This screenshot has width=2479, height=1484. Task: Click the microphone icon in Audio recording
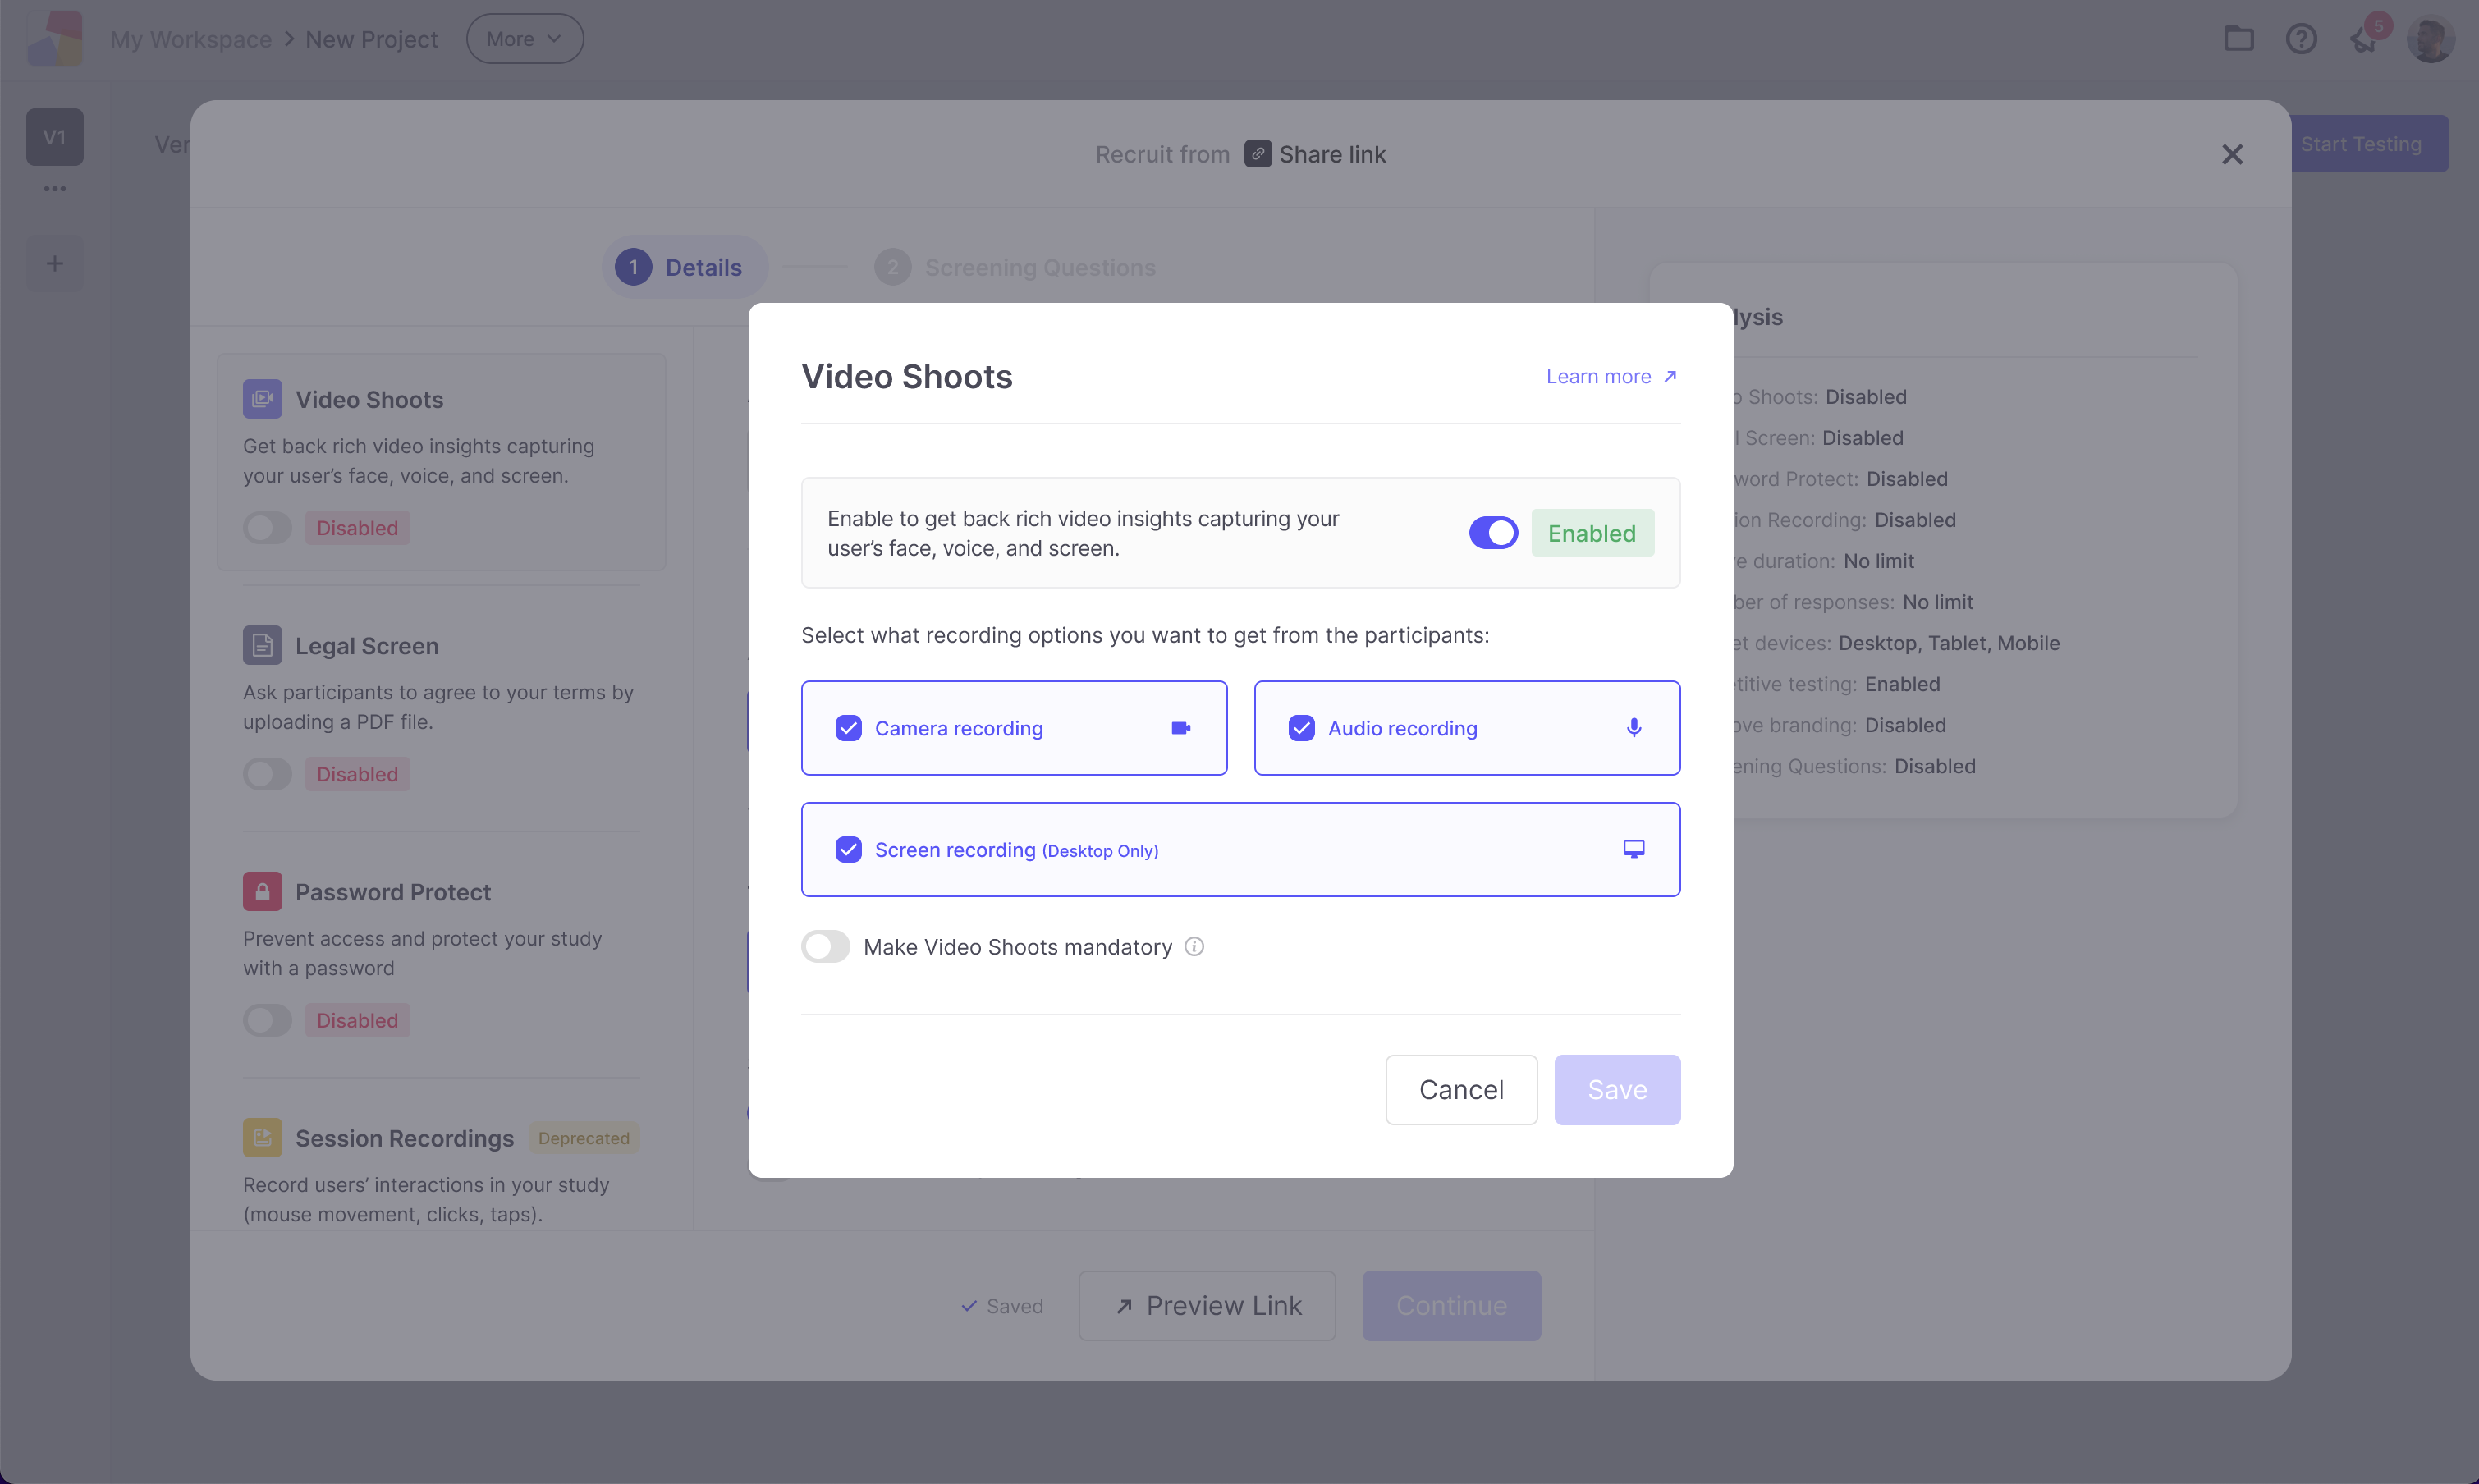[x=1634, y=728]
